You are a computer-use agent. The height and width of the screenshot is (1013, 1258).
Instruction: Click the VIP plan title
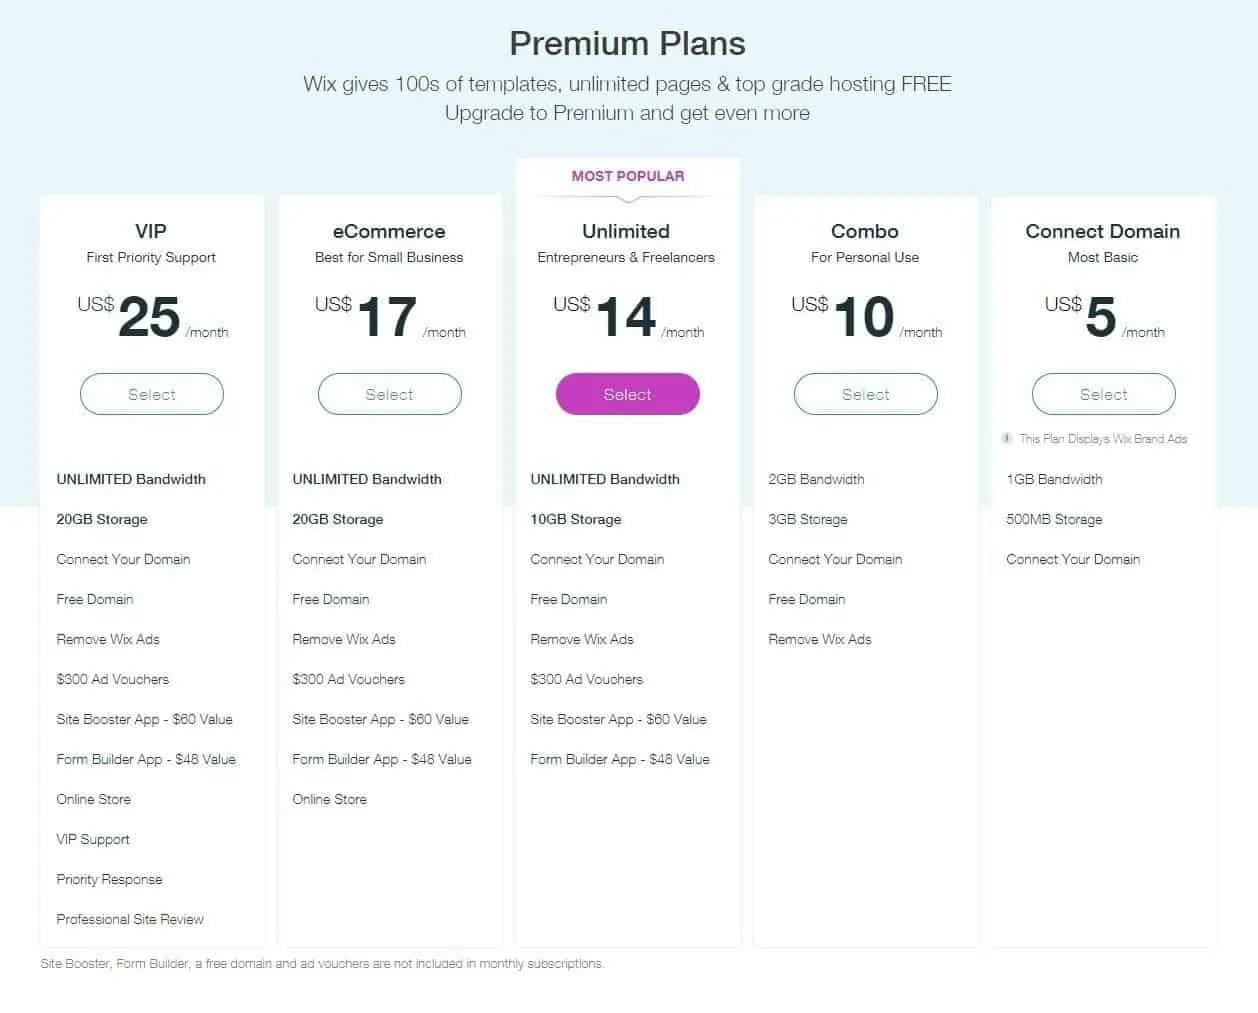(151, 231)
